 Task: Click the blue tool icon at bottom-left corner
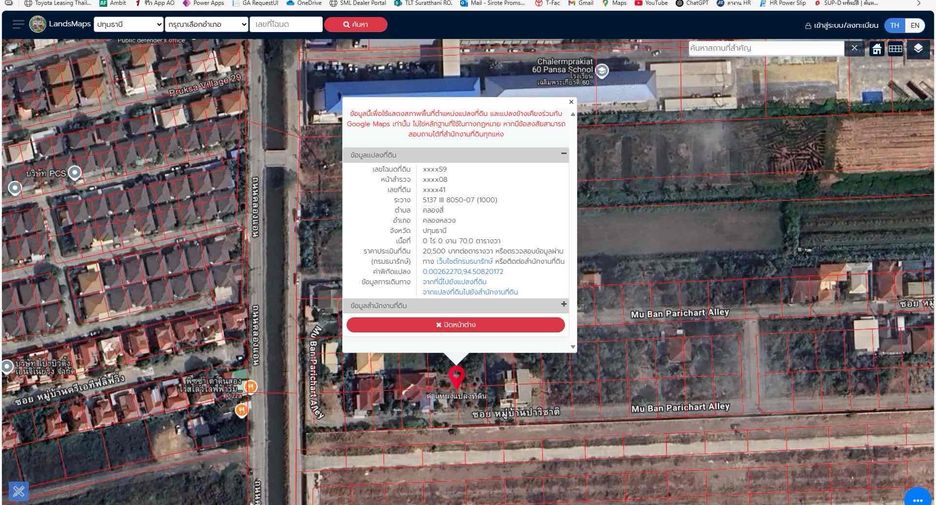(19, 491)
